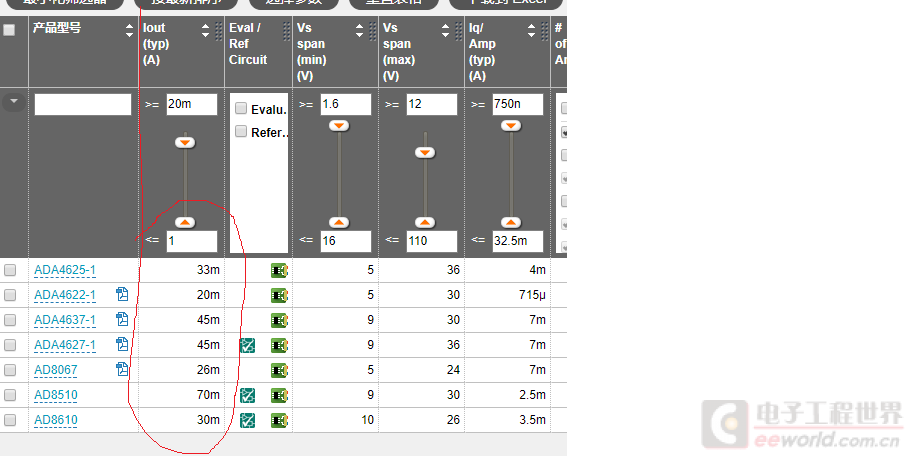Open the ADA4637-1 product link
Viewport: 910px width, 456px height.
(64, 320)
